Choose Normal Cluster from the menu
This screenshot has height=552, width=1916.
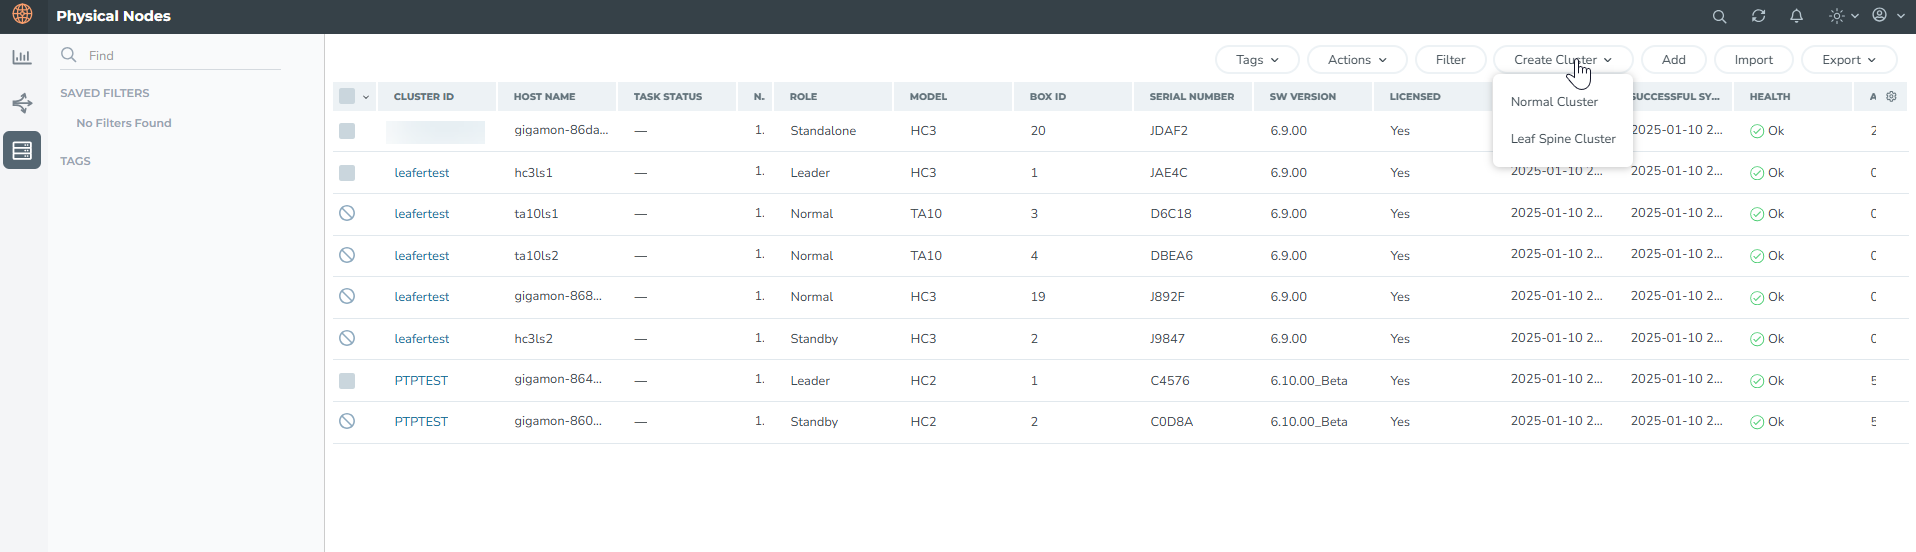coord(1554,102)
